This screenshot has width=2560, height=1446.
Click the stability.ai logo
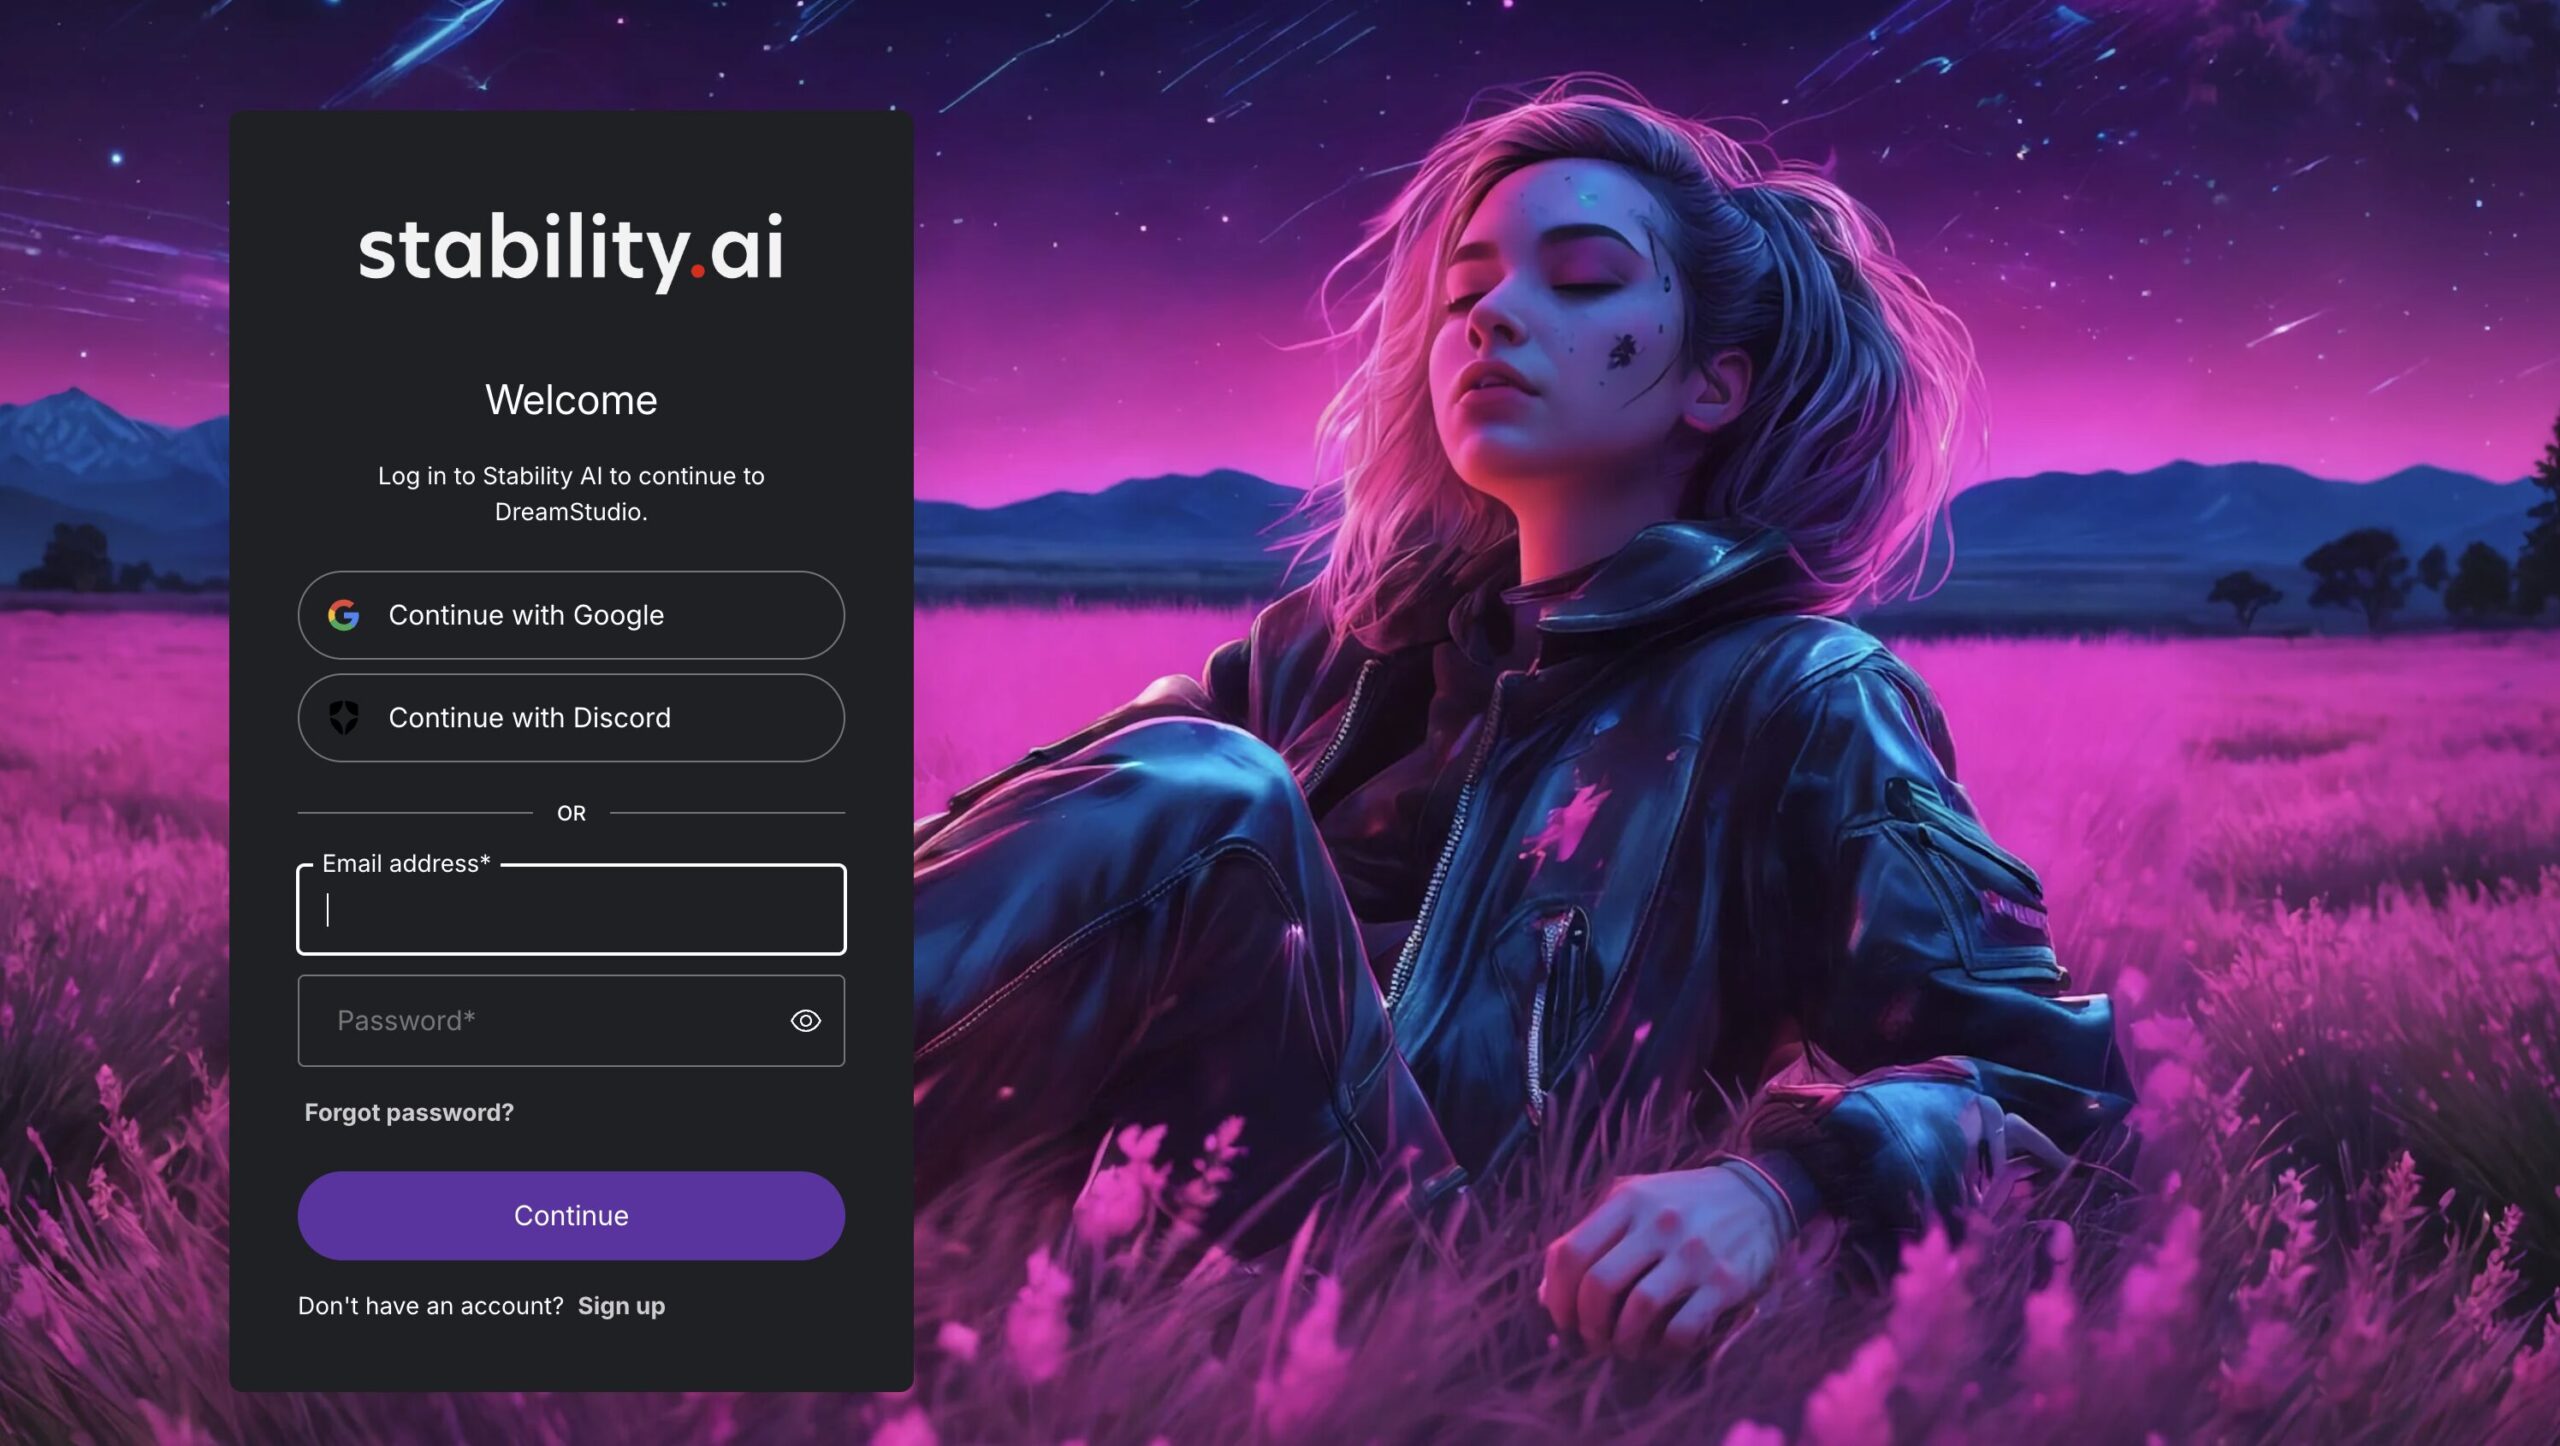point(570,251)
